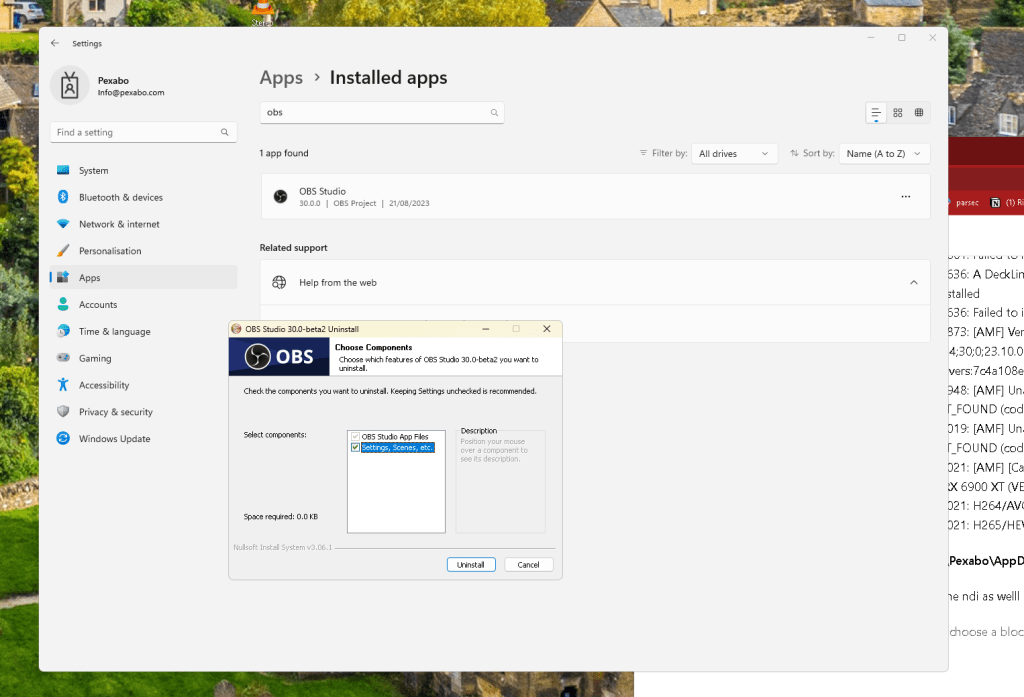Screen dimensions: 1024x697
Task: Open the Sort by Name (A to Z) dropdown
Action: pos(884,154)
